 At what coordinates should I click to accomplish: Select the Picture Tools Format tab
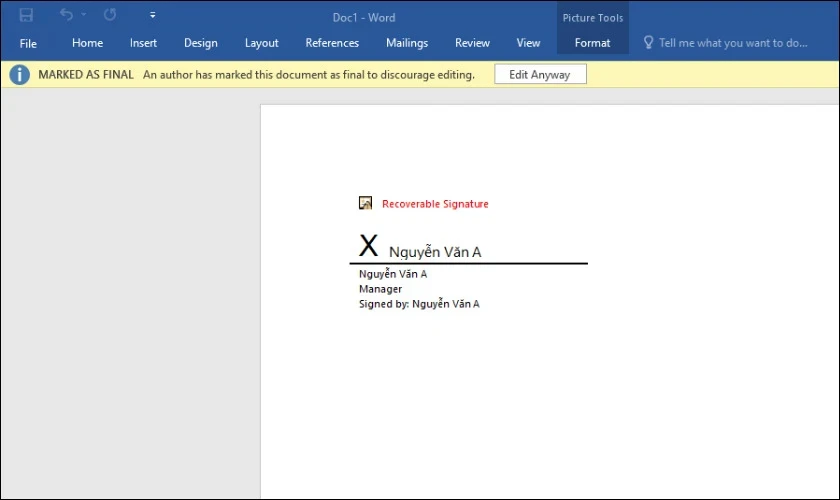click(592, 43)
